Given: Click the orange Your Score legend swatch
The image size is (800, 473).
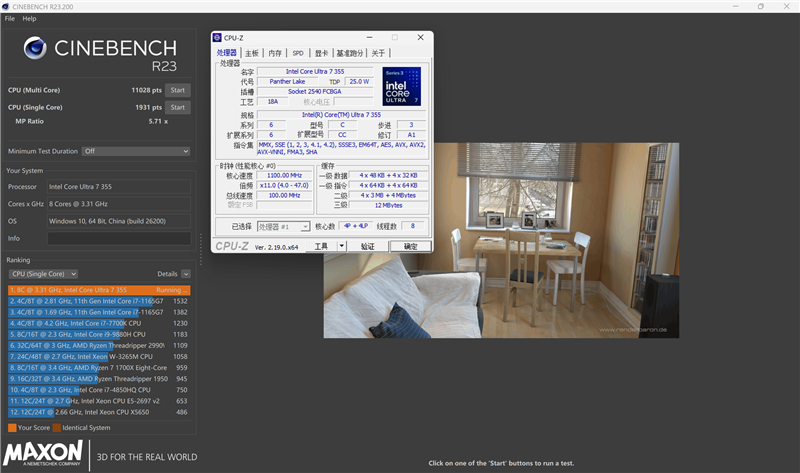Looking at the screenshot, I should pos(11,428).
